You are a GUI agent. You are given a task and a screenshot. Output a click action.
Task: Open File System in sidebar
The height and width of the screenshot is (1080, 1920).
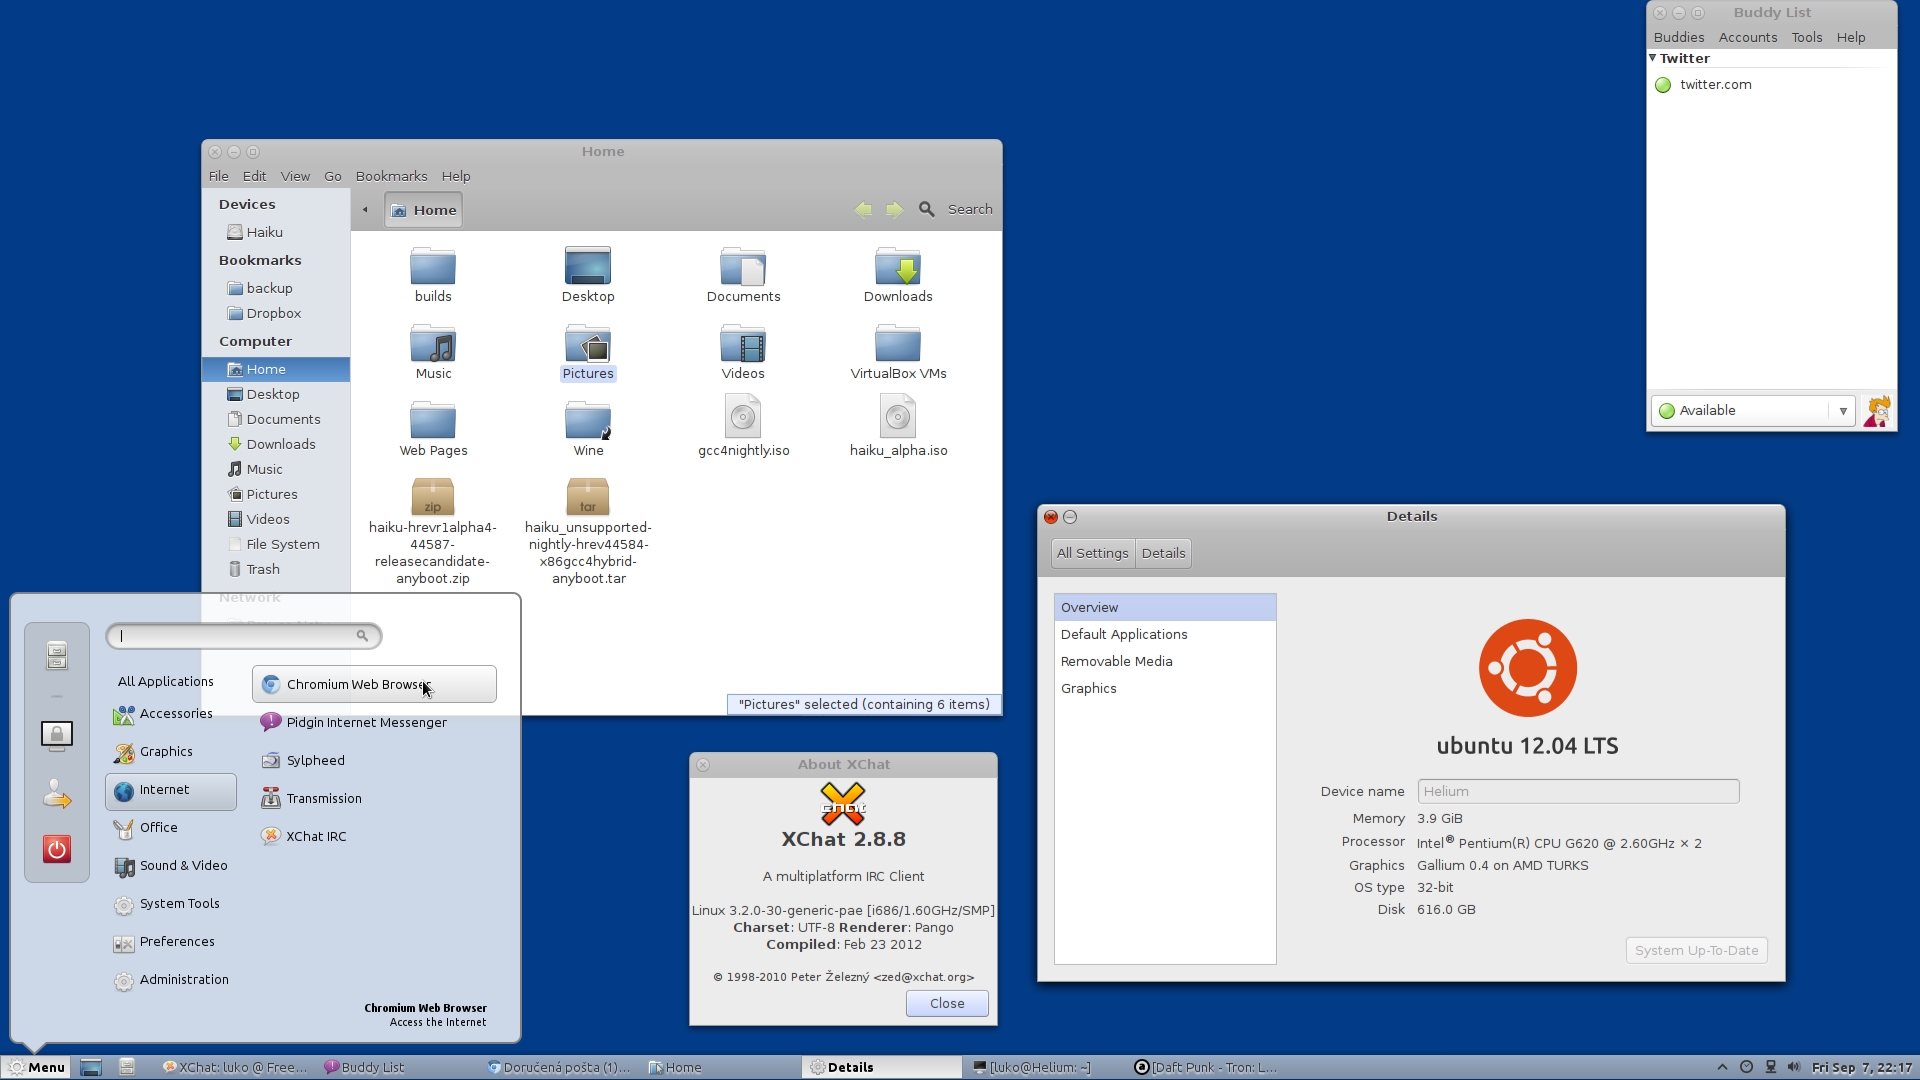click(276, 544)
